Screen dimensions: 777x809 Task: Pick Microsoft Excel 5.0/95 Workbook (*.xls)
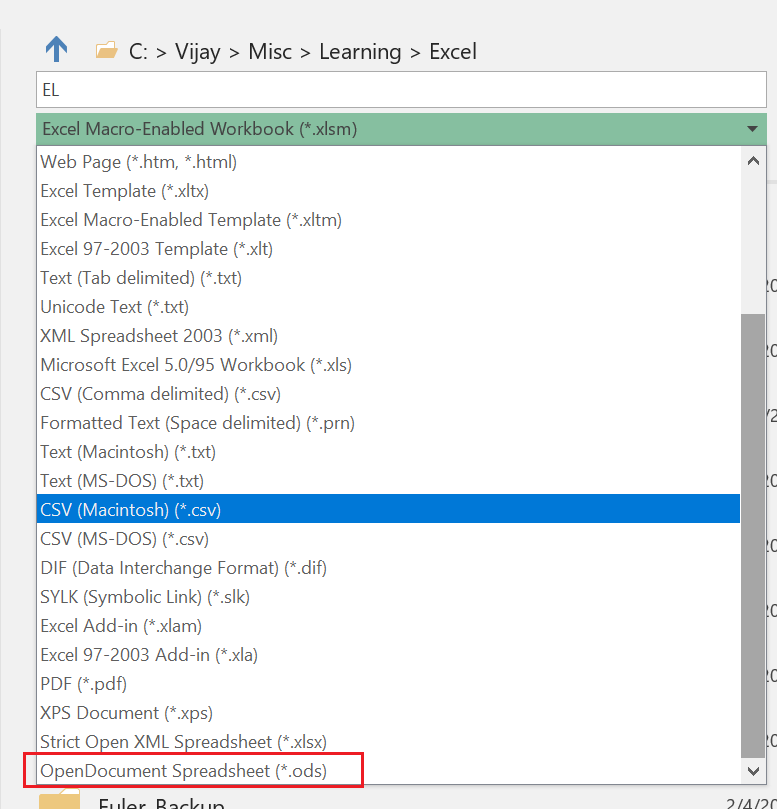388,365
